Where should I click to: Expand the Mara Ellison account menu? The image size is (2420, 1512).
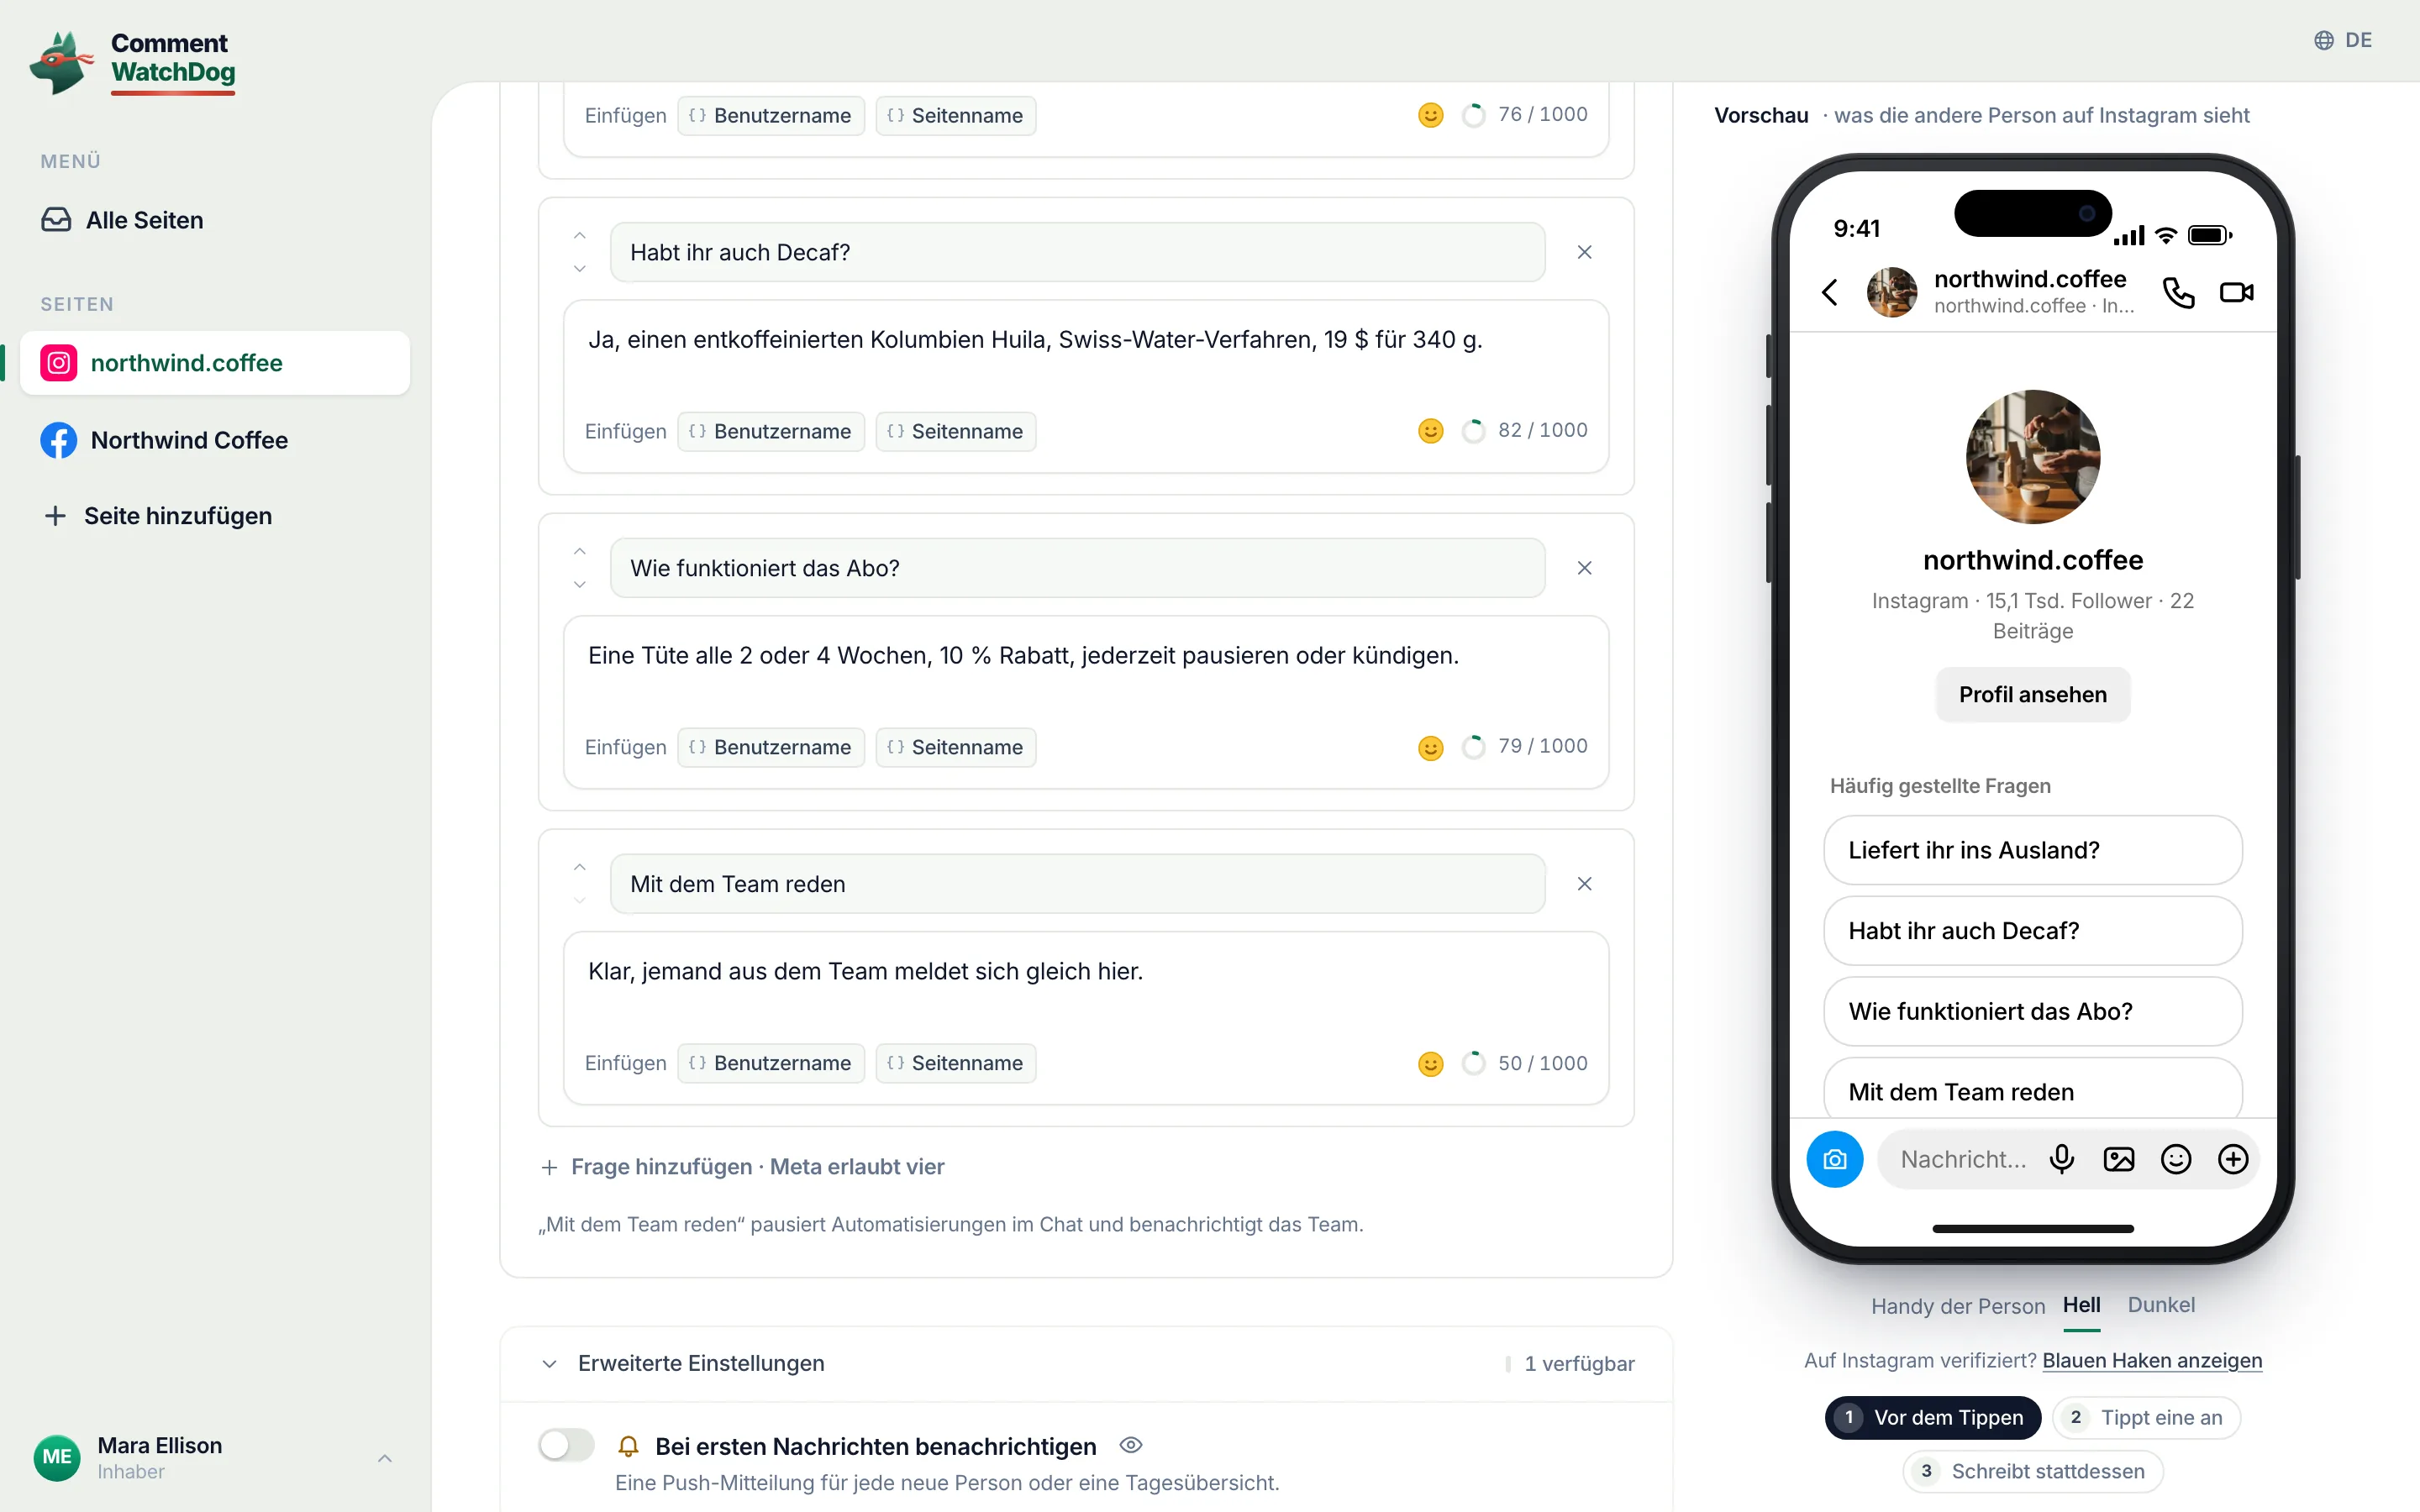pyautogui.click(x=215, y=1458)
